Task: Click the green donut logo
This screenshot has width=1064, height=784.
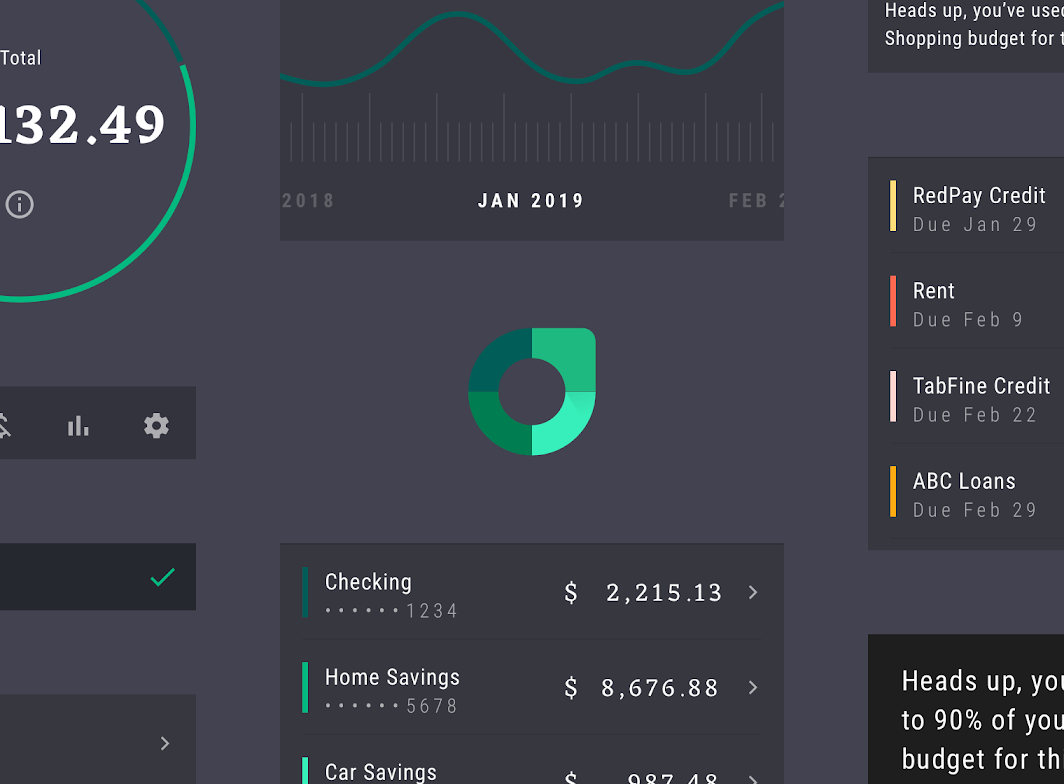Action: click(532, 392)
